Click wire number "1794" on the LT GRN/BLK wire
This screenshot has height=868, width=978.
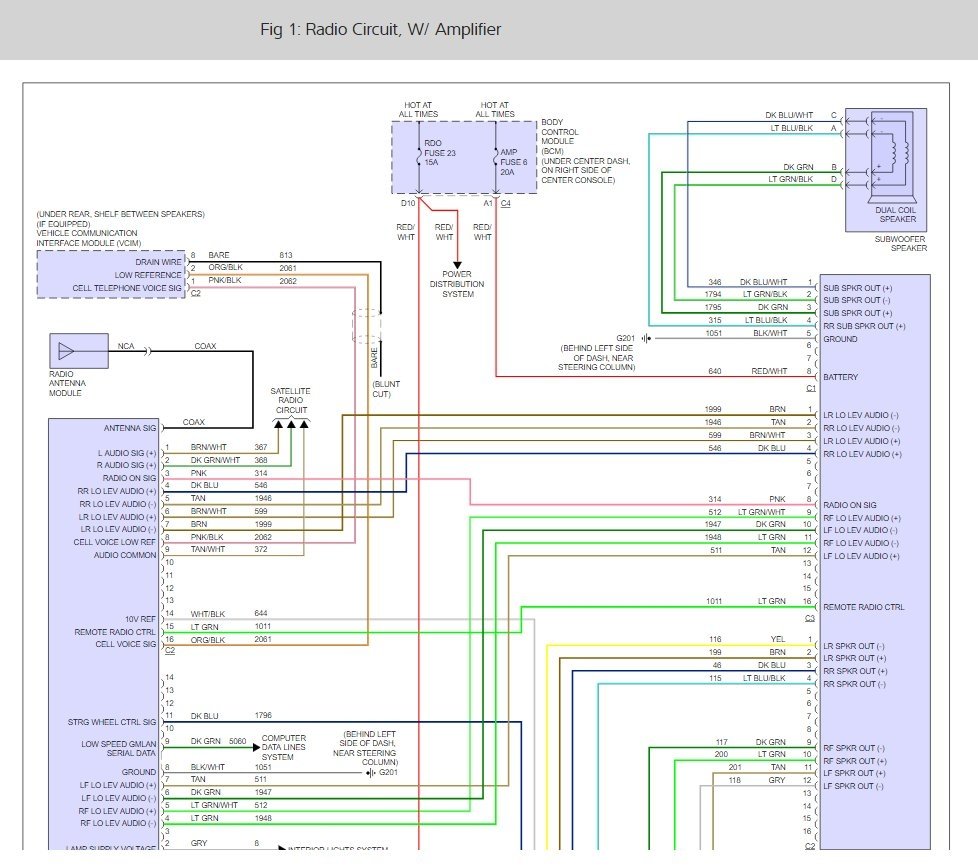[713, 294]
